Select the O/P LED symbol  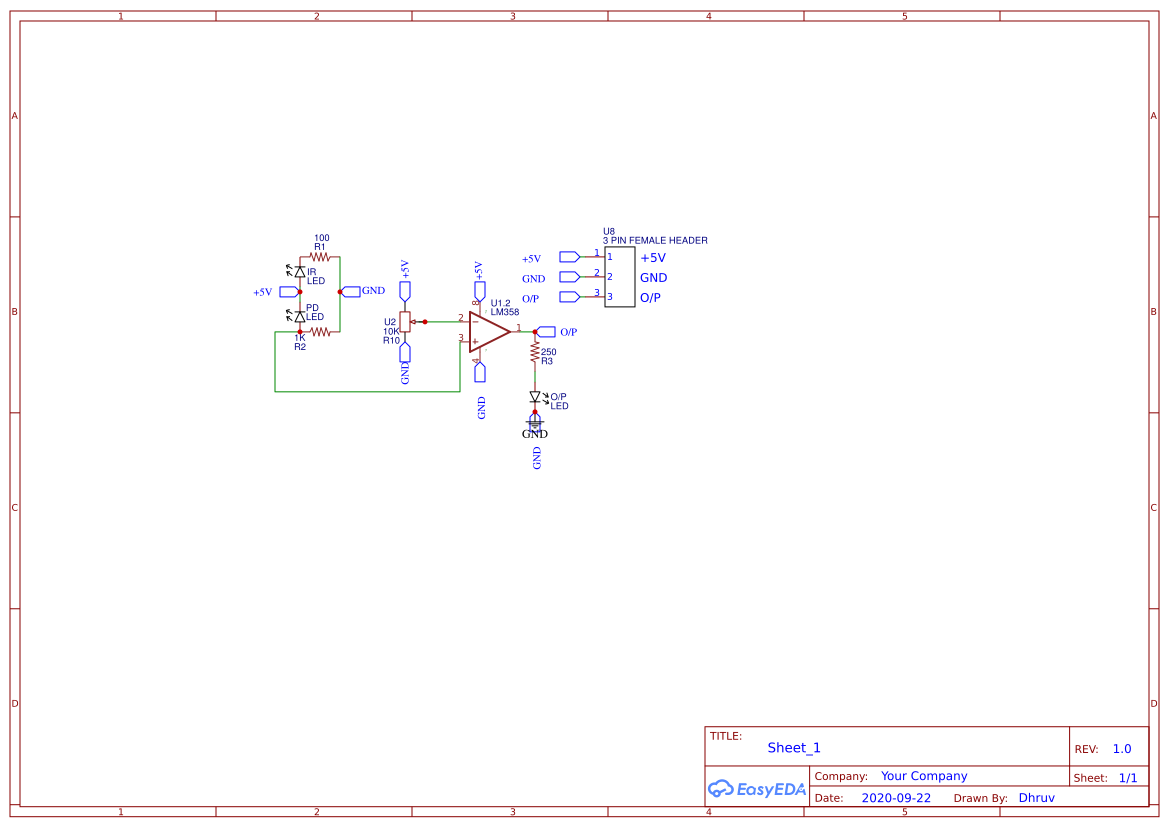click(535, 398)
